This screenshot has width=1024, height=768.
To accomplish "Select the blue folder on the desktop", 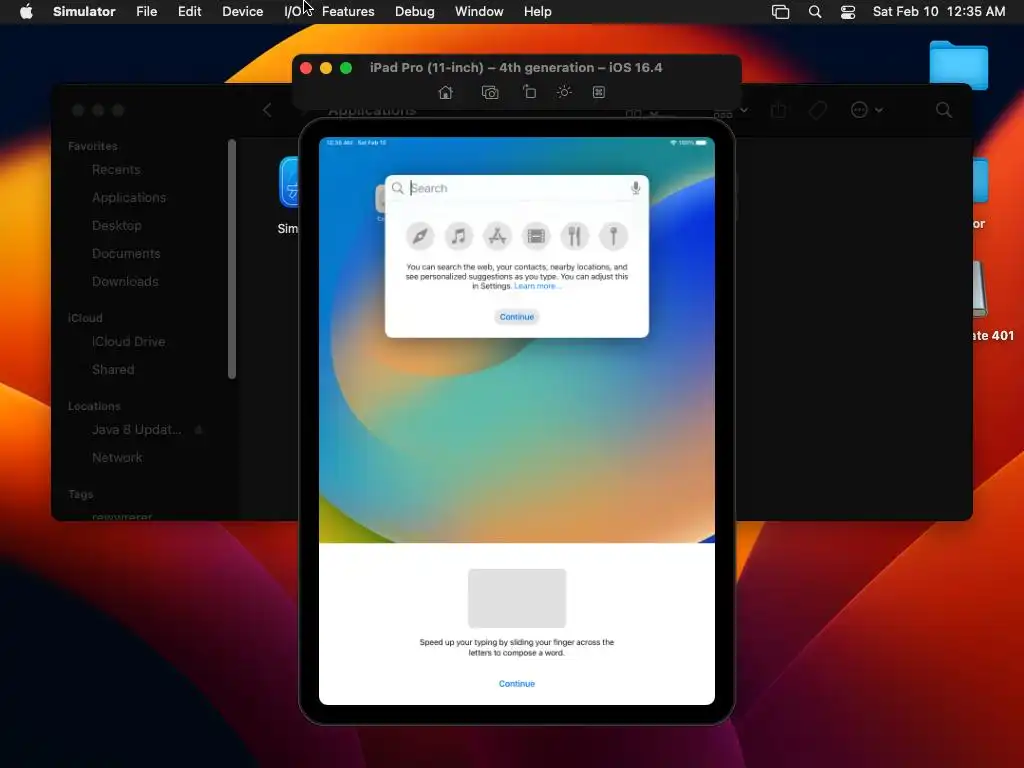I will (x=959, y=64).
